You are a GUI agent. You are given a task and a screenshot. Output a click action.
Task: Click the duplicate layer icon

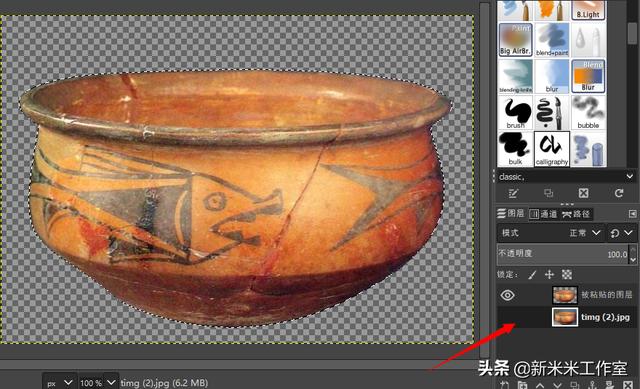pos(575,385)
